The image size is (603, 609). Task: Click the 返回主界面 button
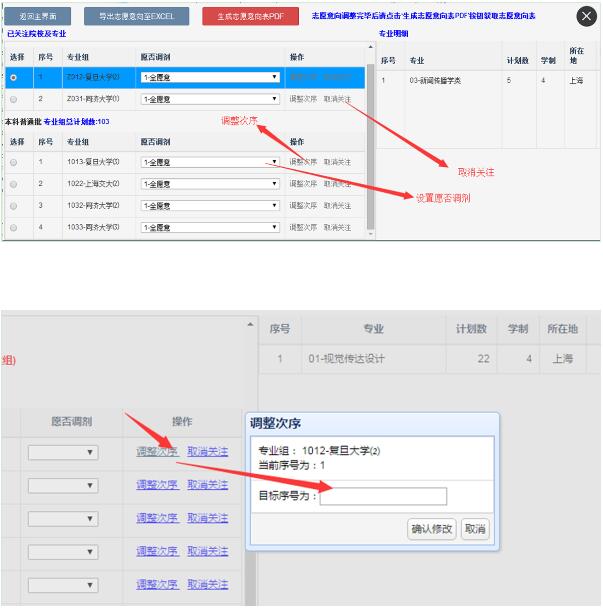point(38,16)
